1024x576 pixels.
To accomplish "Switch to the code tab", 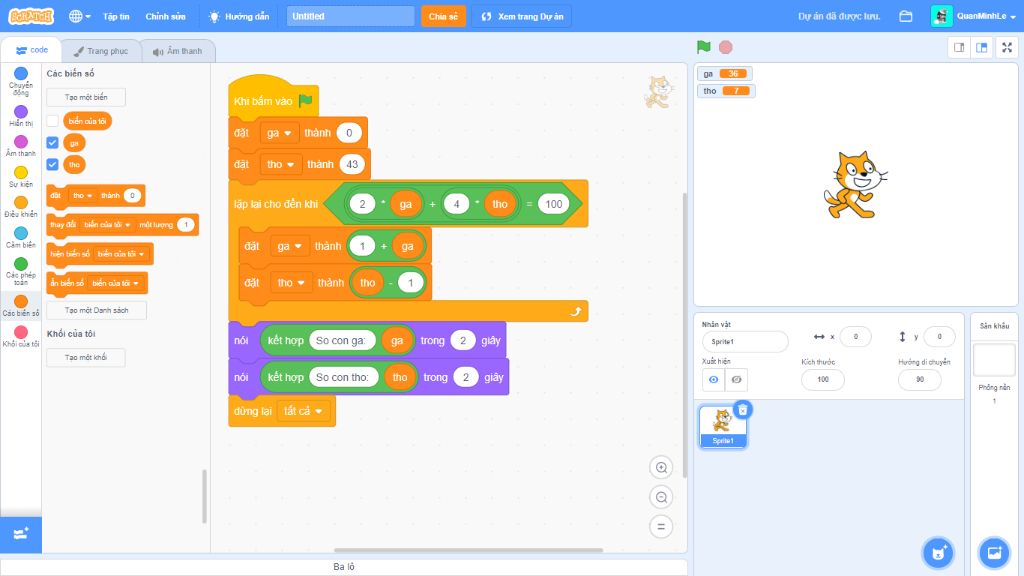I will (x=31, y=50).
